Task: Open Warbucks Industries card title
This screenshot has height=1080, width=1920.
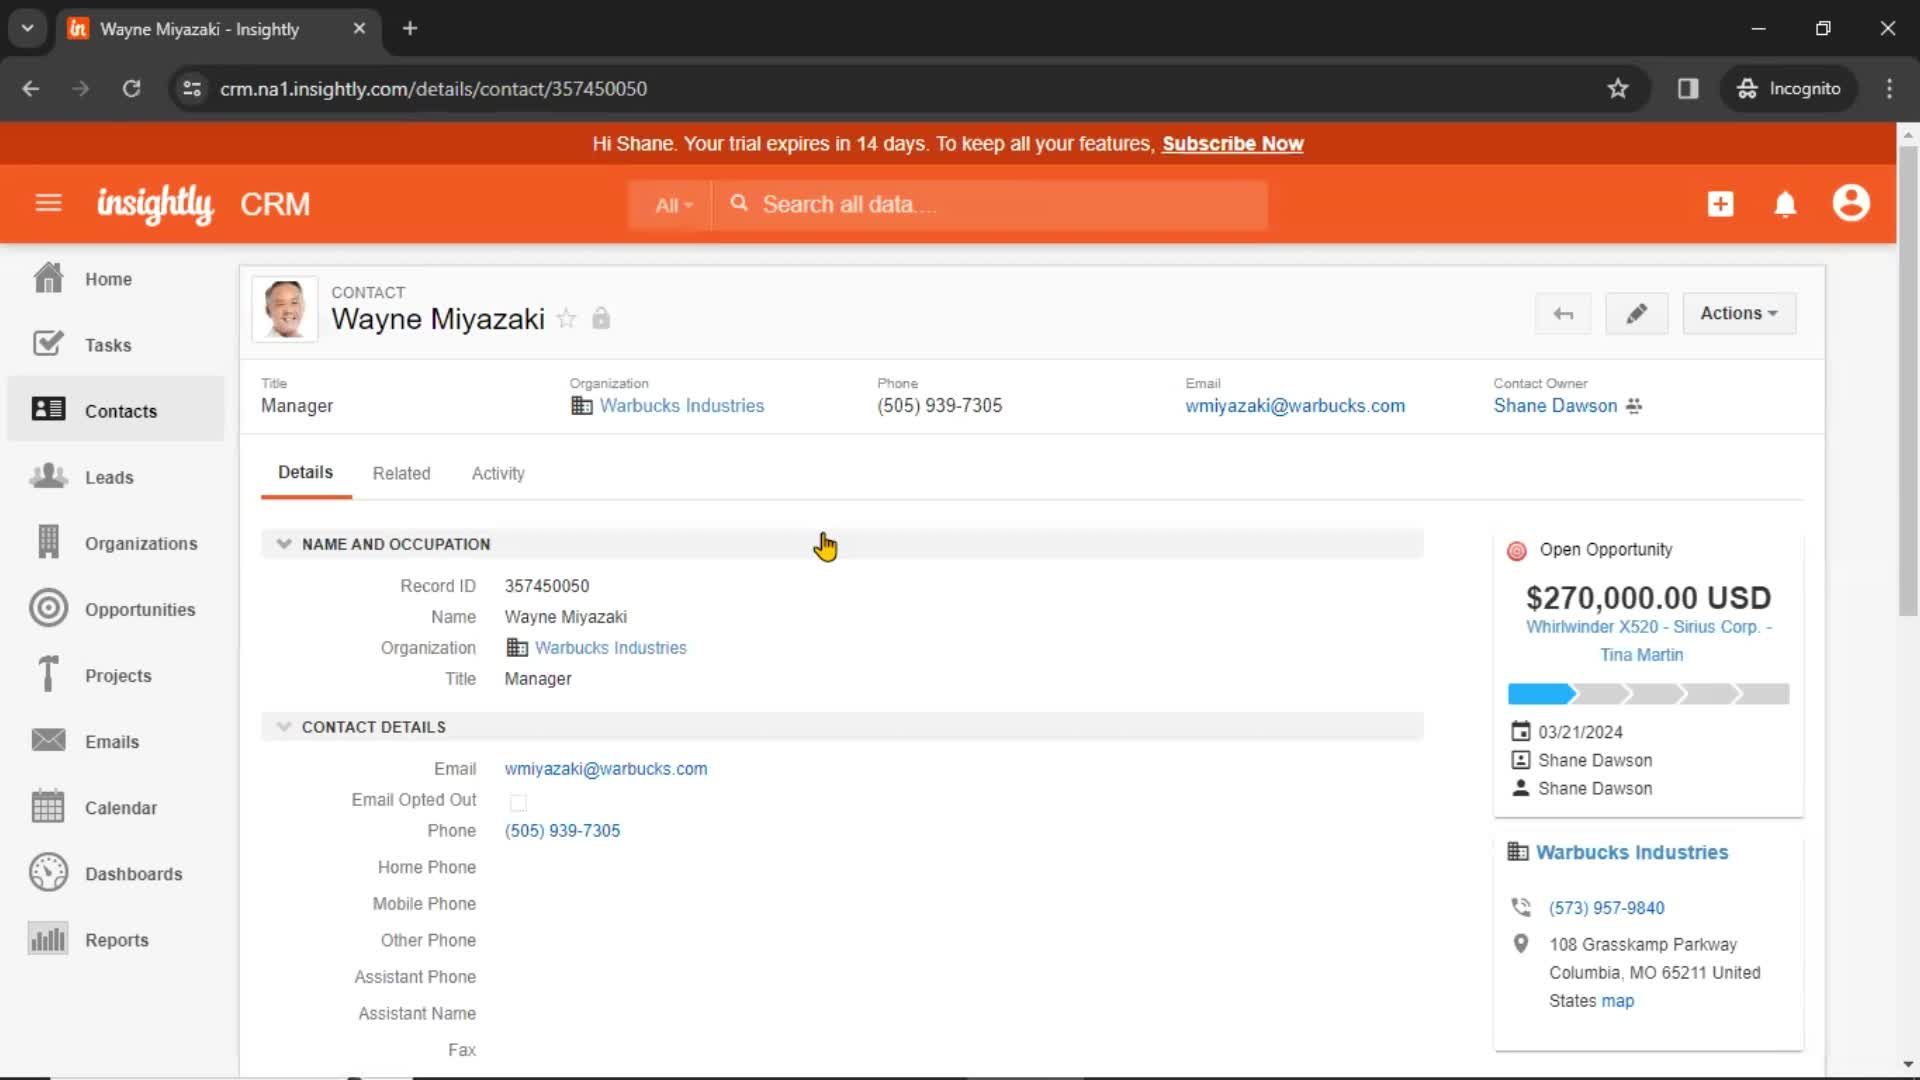Action: [1631, 853]
